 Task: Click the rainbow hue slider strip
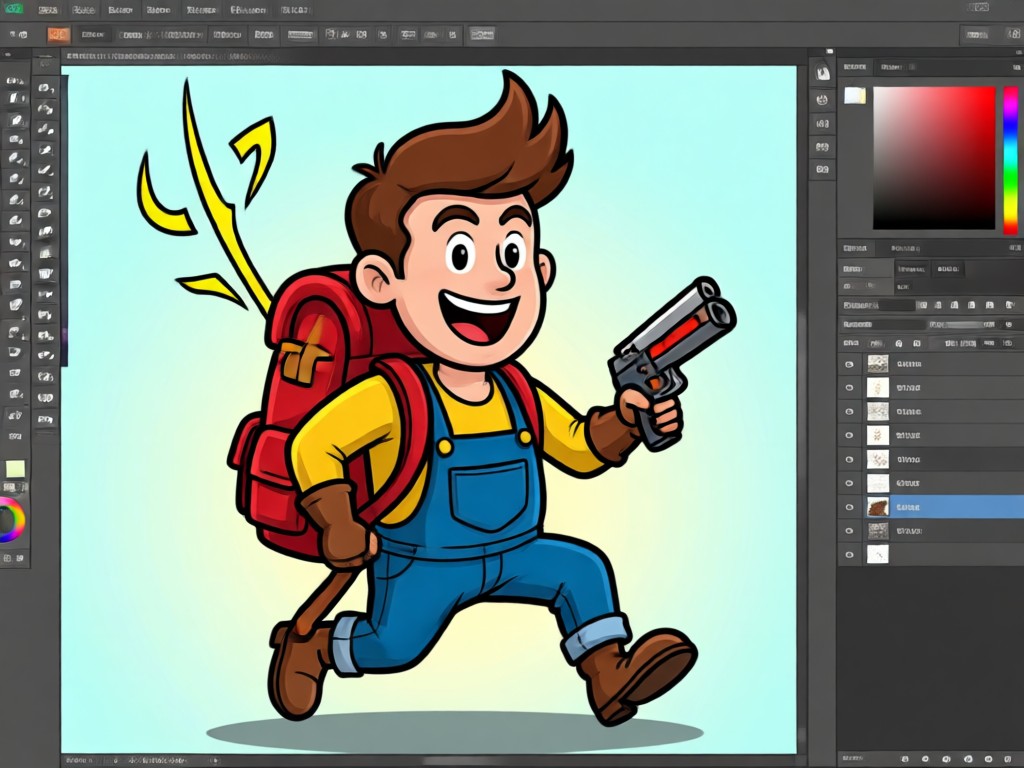(1010, 160)
